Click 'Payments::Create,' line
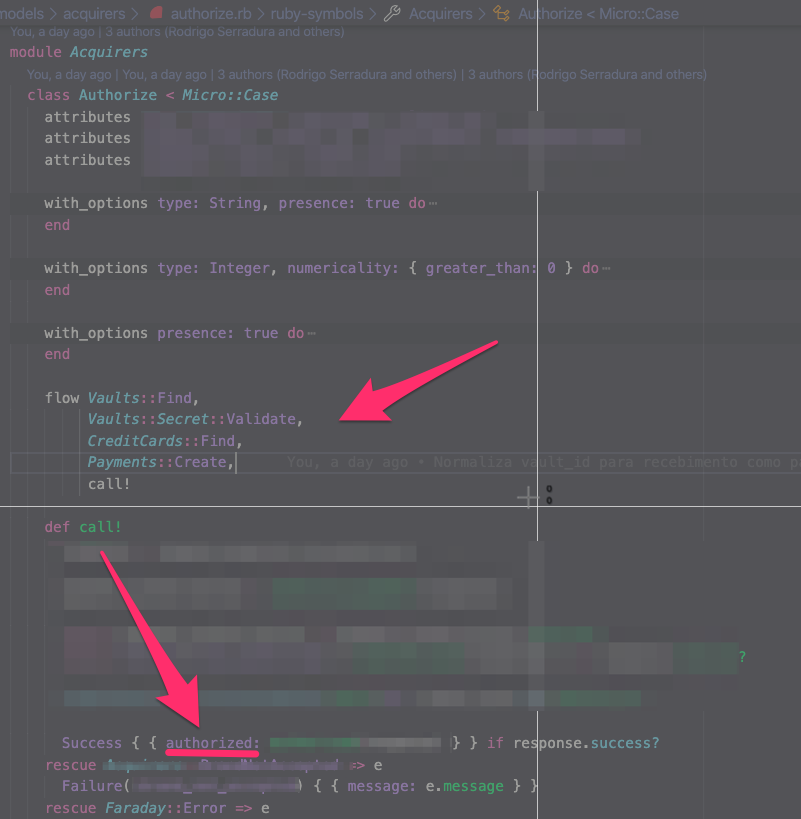Viewport: 801px width, 819px height. [x=160, y=462]
